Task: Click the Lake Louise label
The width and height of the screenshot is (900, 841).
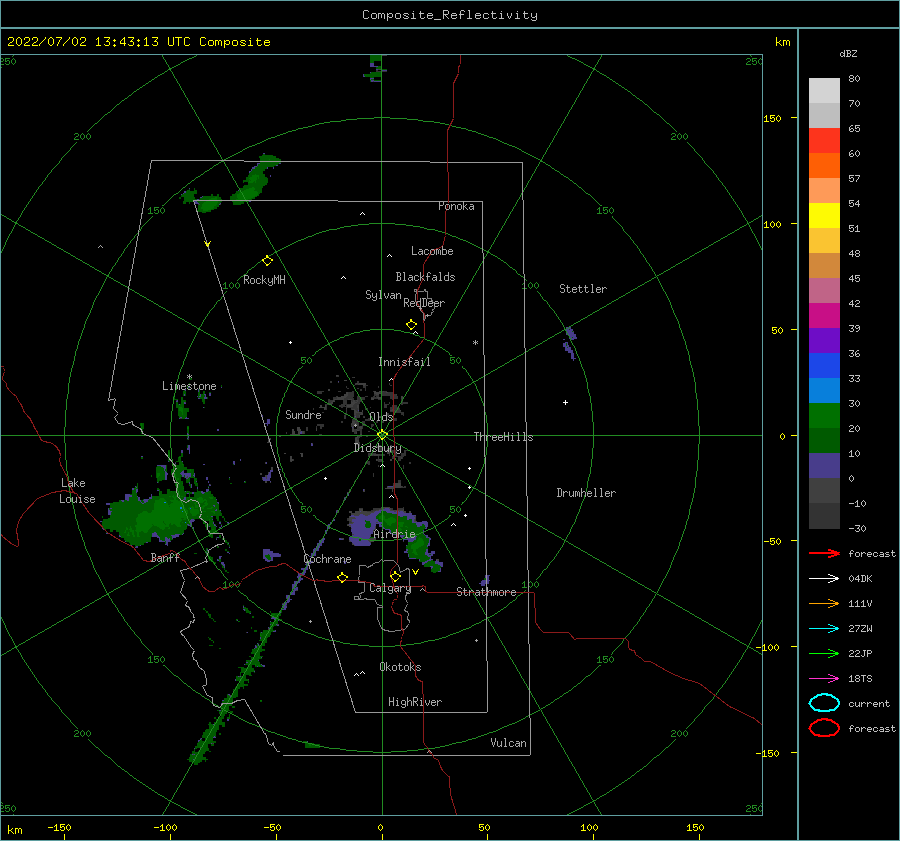Action: tap(78, 491)
